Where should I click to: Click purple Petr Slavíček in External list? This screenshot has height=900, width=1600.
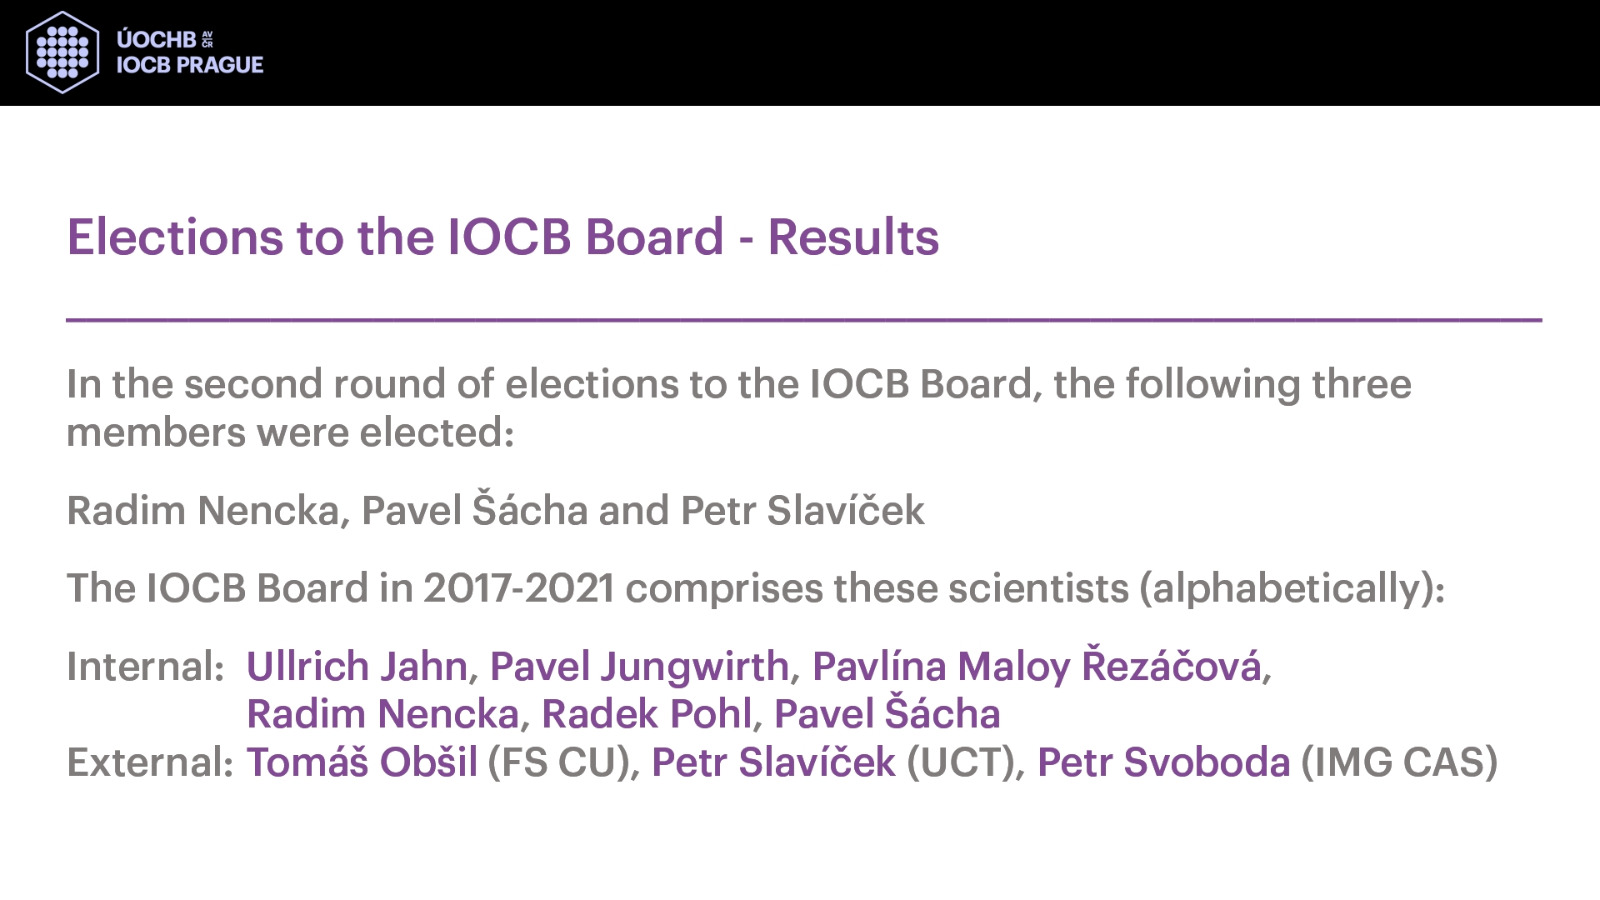[x=773, y=762]
